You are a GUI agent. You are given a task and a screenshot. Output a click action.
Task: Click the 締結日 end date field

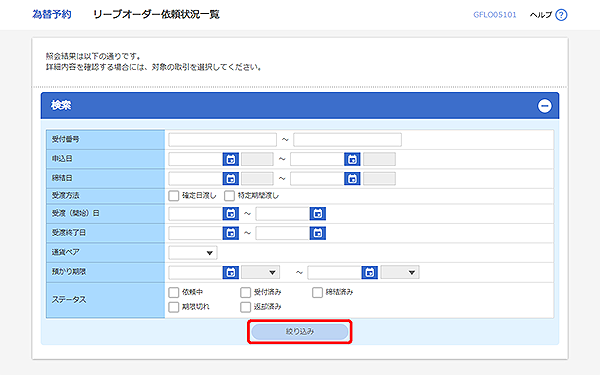point(317,179)
